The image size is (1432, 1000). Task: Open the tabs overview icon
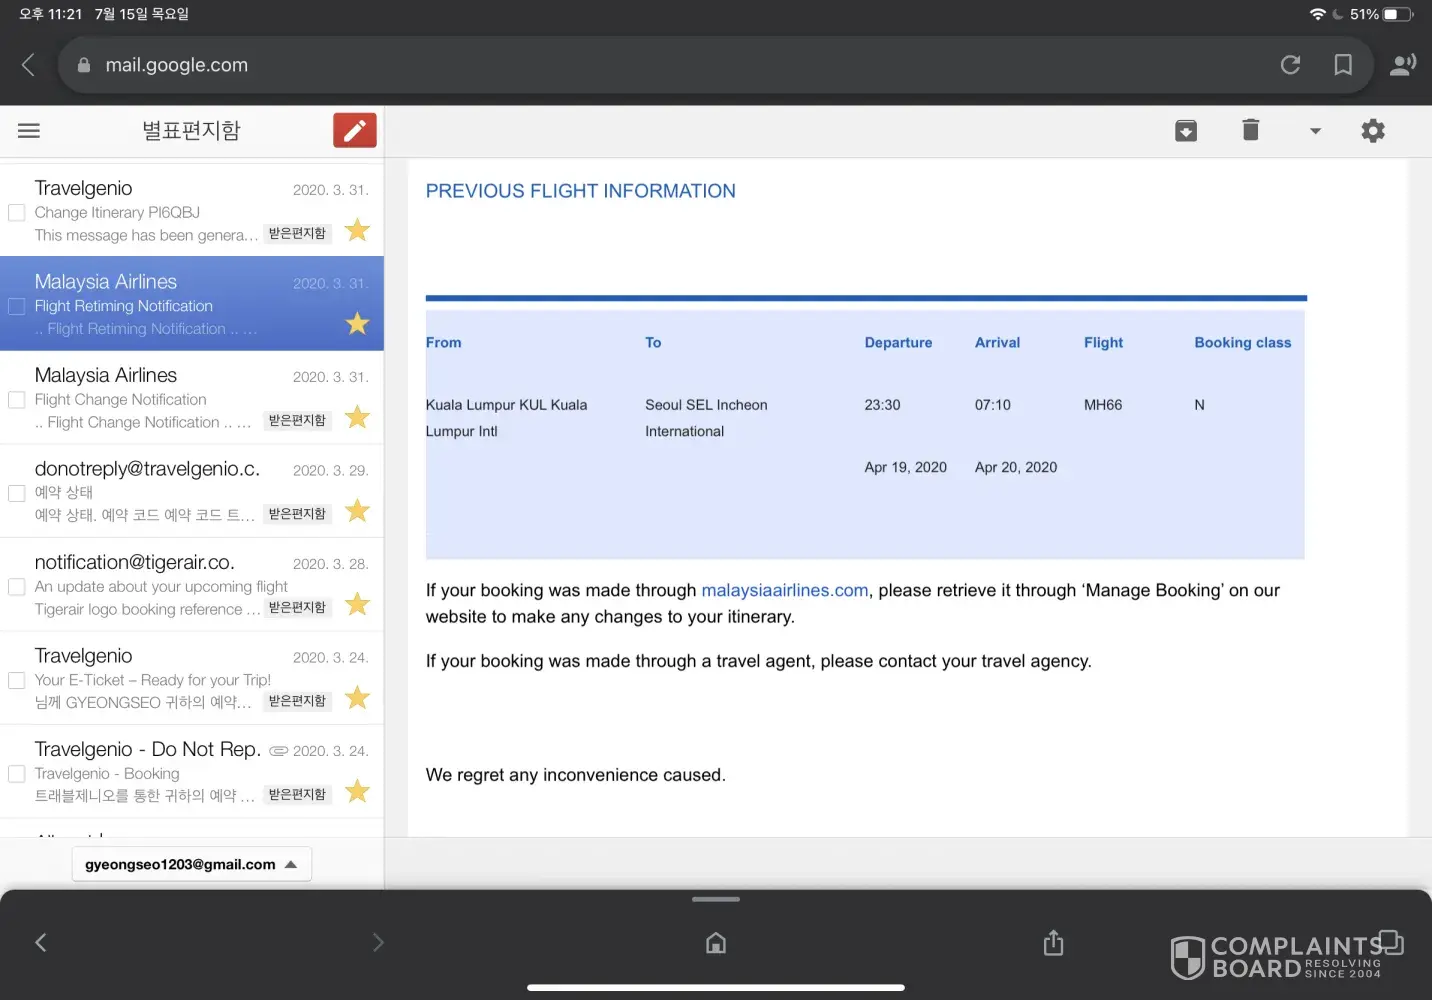pos(1392,943)
